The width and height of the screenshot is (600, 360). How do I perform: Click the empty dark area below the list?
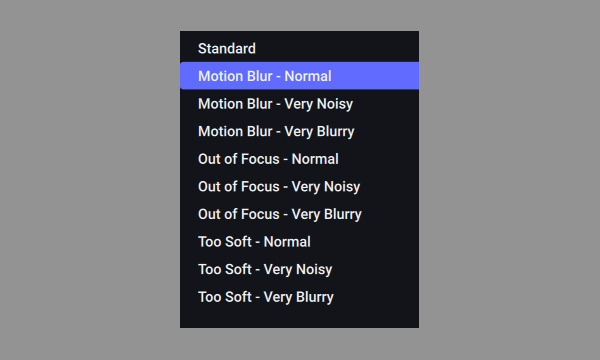coord(299,319)
